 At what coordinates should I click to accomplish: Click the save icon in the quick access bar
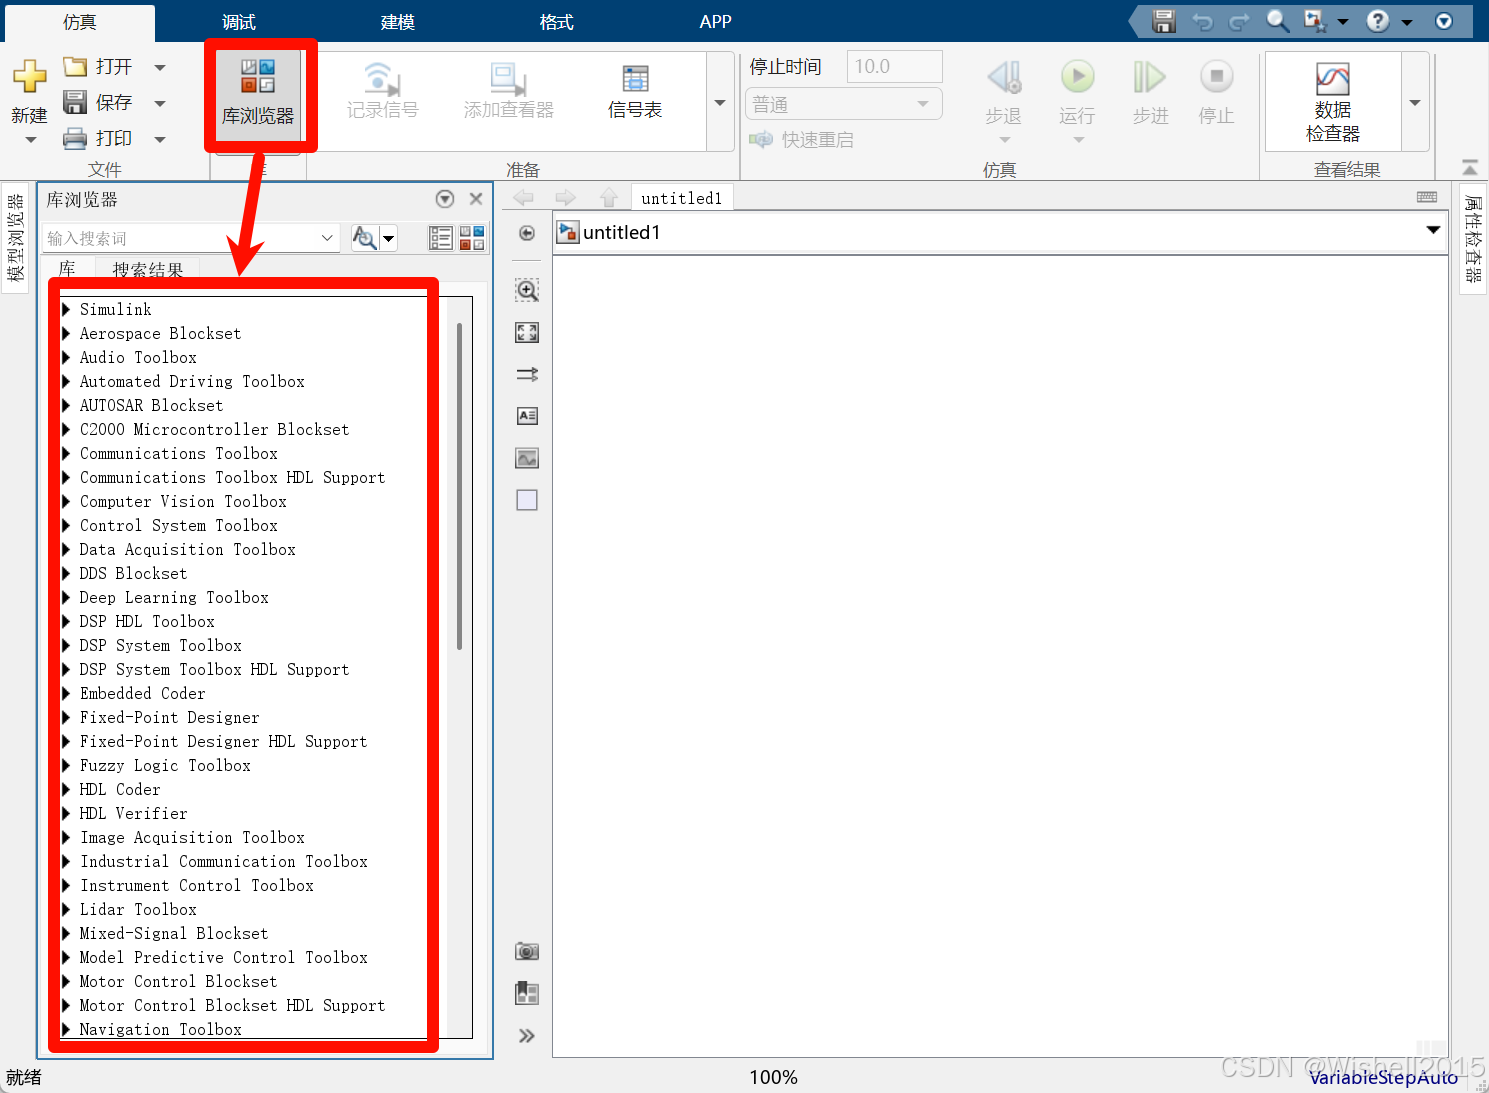pos(1163,21)
